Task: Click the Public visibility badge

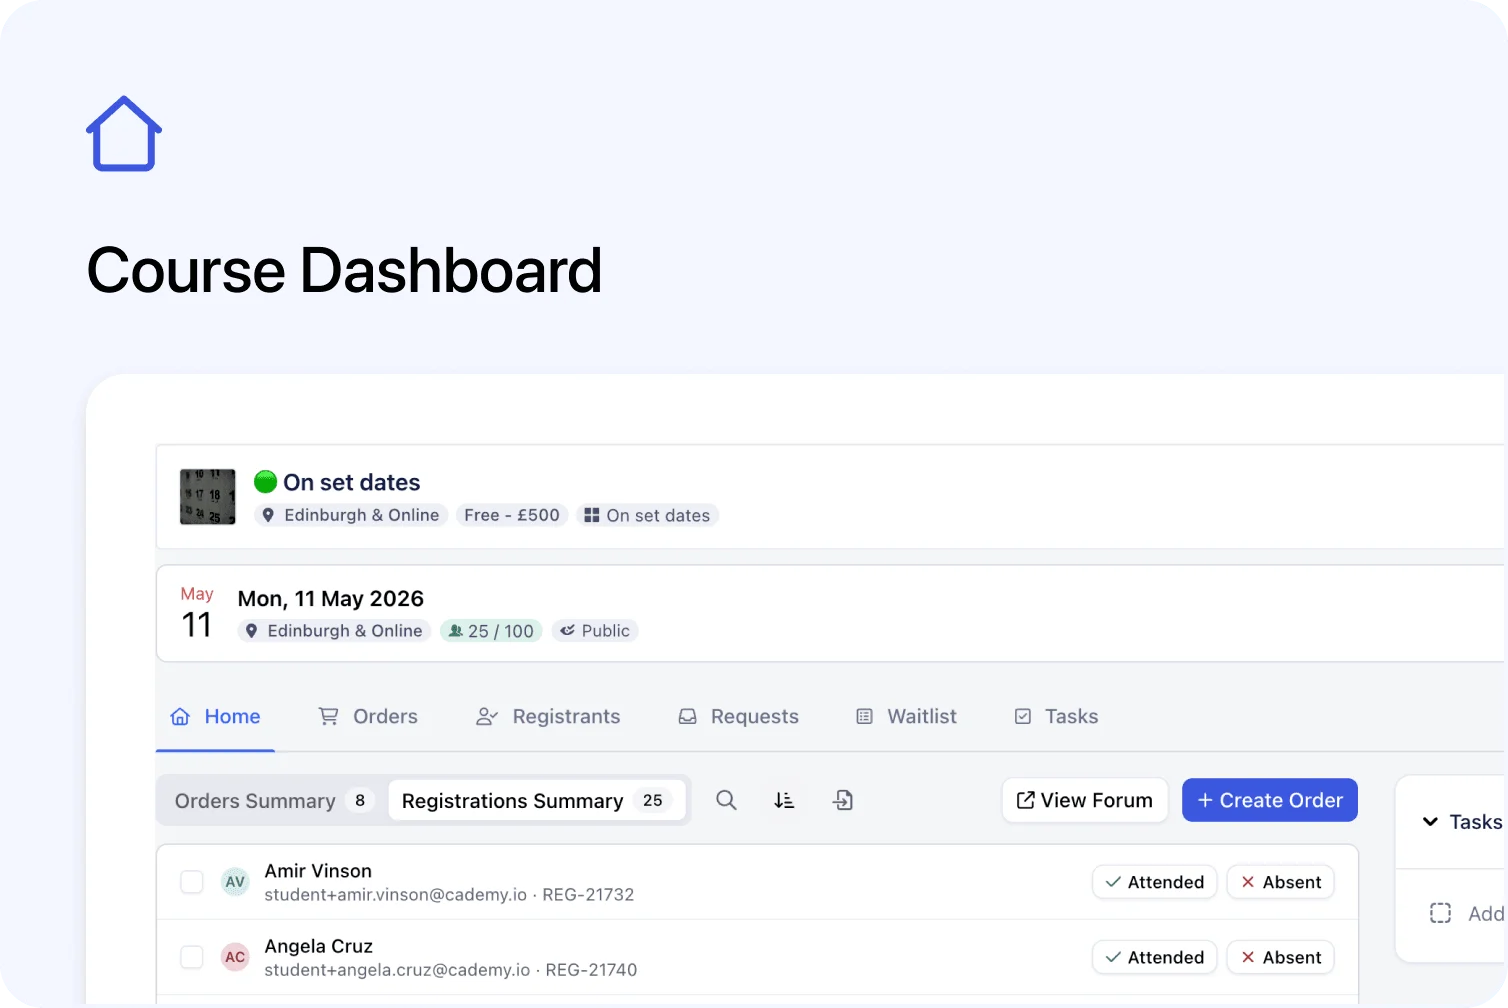Action: coord(595,631)
